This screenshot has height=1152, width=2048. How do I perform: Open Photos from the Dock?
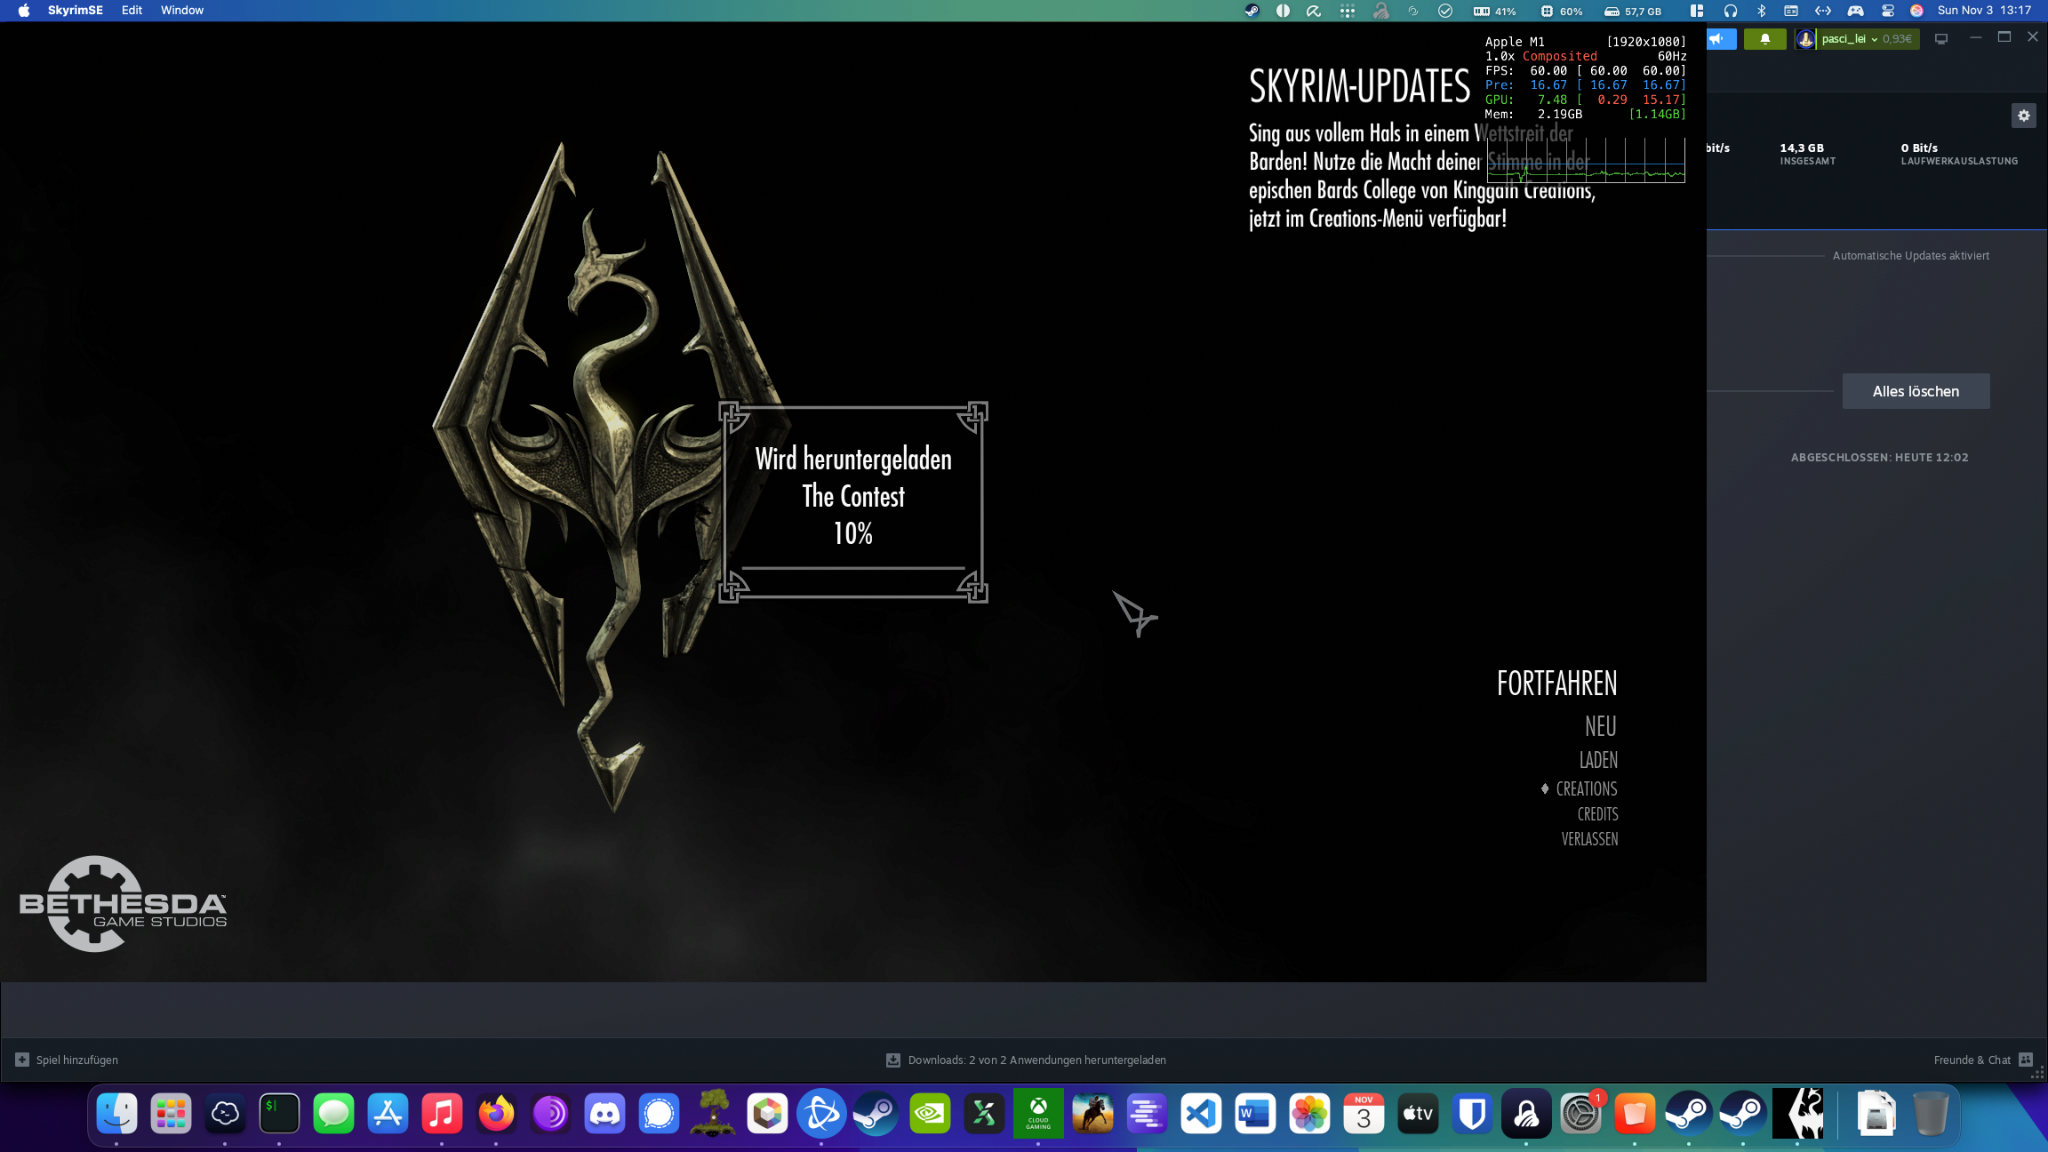1309,1113
